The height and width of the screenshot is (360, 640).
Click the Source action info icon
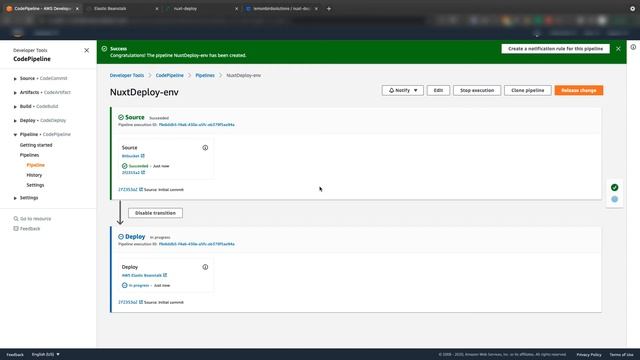pyautogui.click(x=205, y=148)
